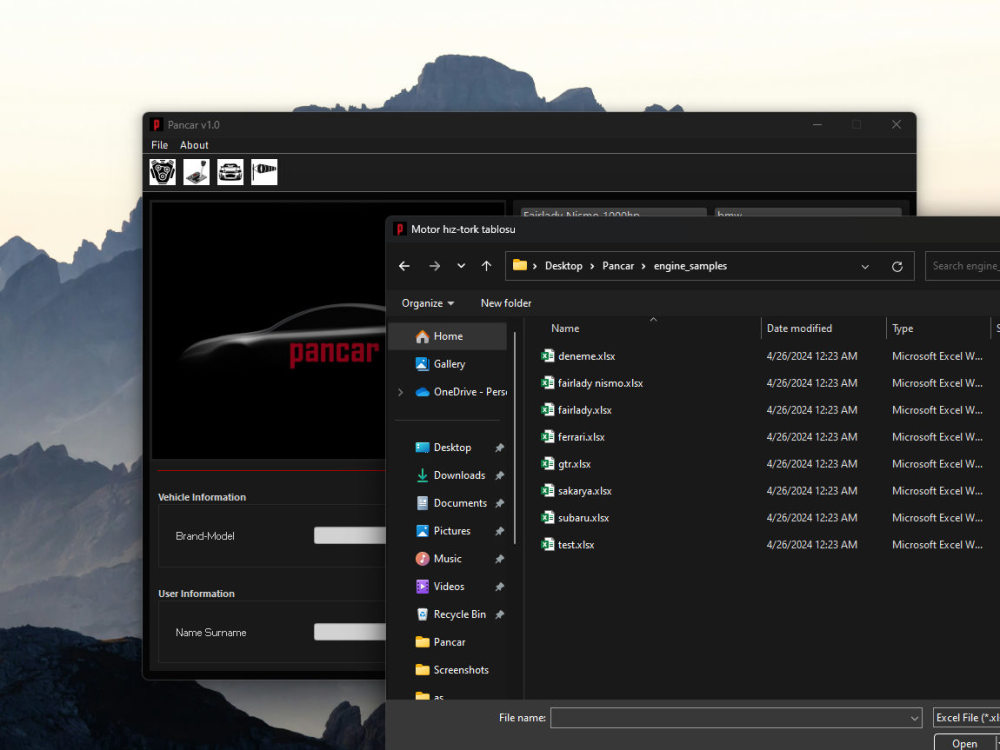Image resolution: width=1000 pixels, height=750 pixels.
Task: Focus the Search engine_samples box
Action: coord(962,266)
